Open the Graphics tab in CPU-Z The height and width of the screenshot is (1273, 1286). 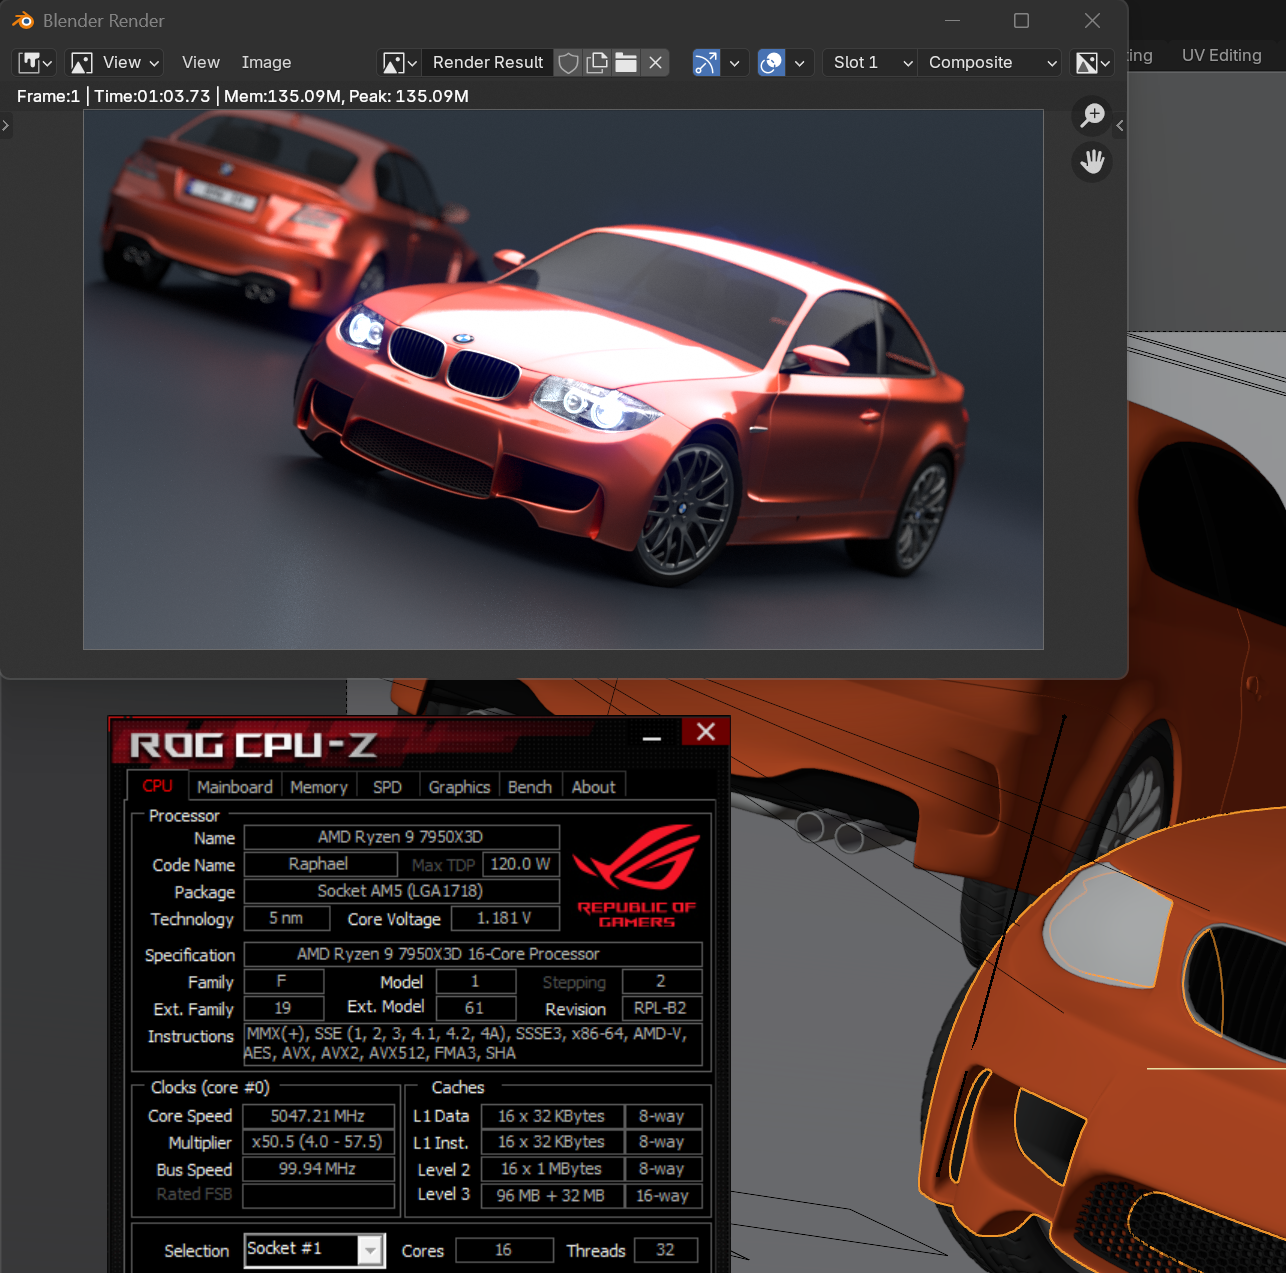(459, 787)
